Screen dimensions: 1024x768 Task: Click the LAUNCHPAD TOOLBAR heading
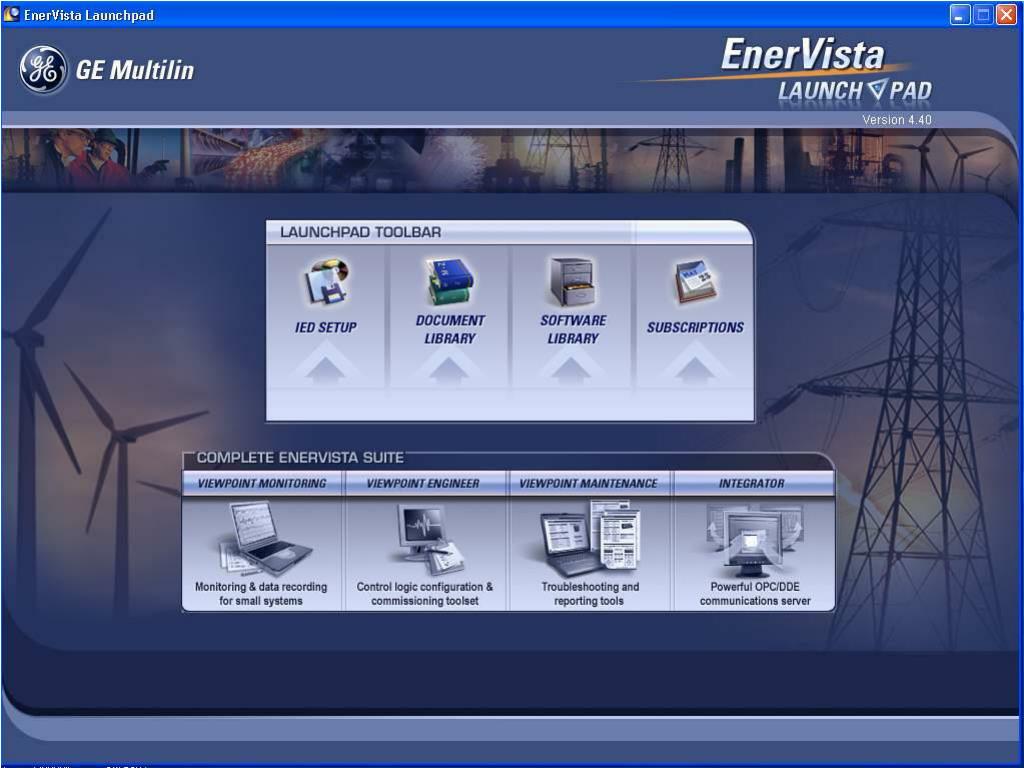click(360, 232)
